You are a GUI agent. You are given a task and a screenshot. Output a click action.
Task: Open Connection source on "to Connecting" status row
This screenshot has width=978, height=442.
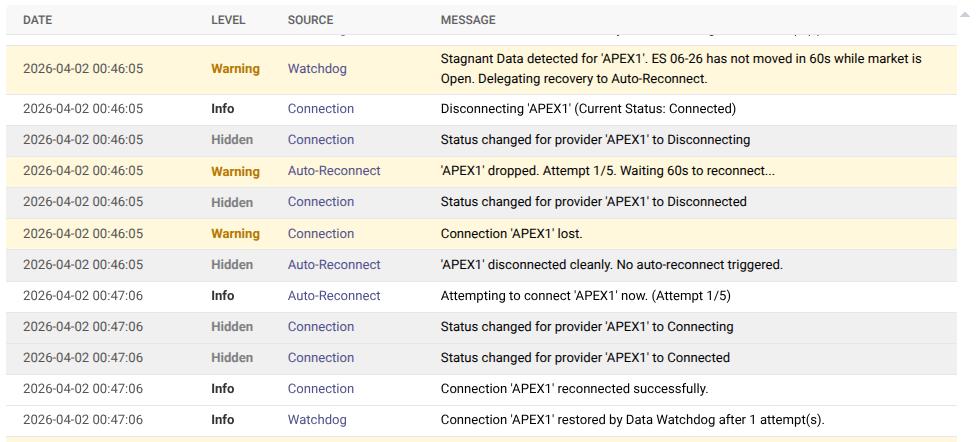[x=320, y=327]
